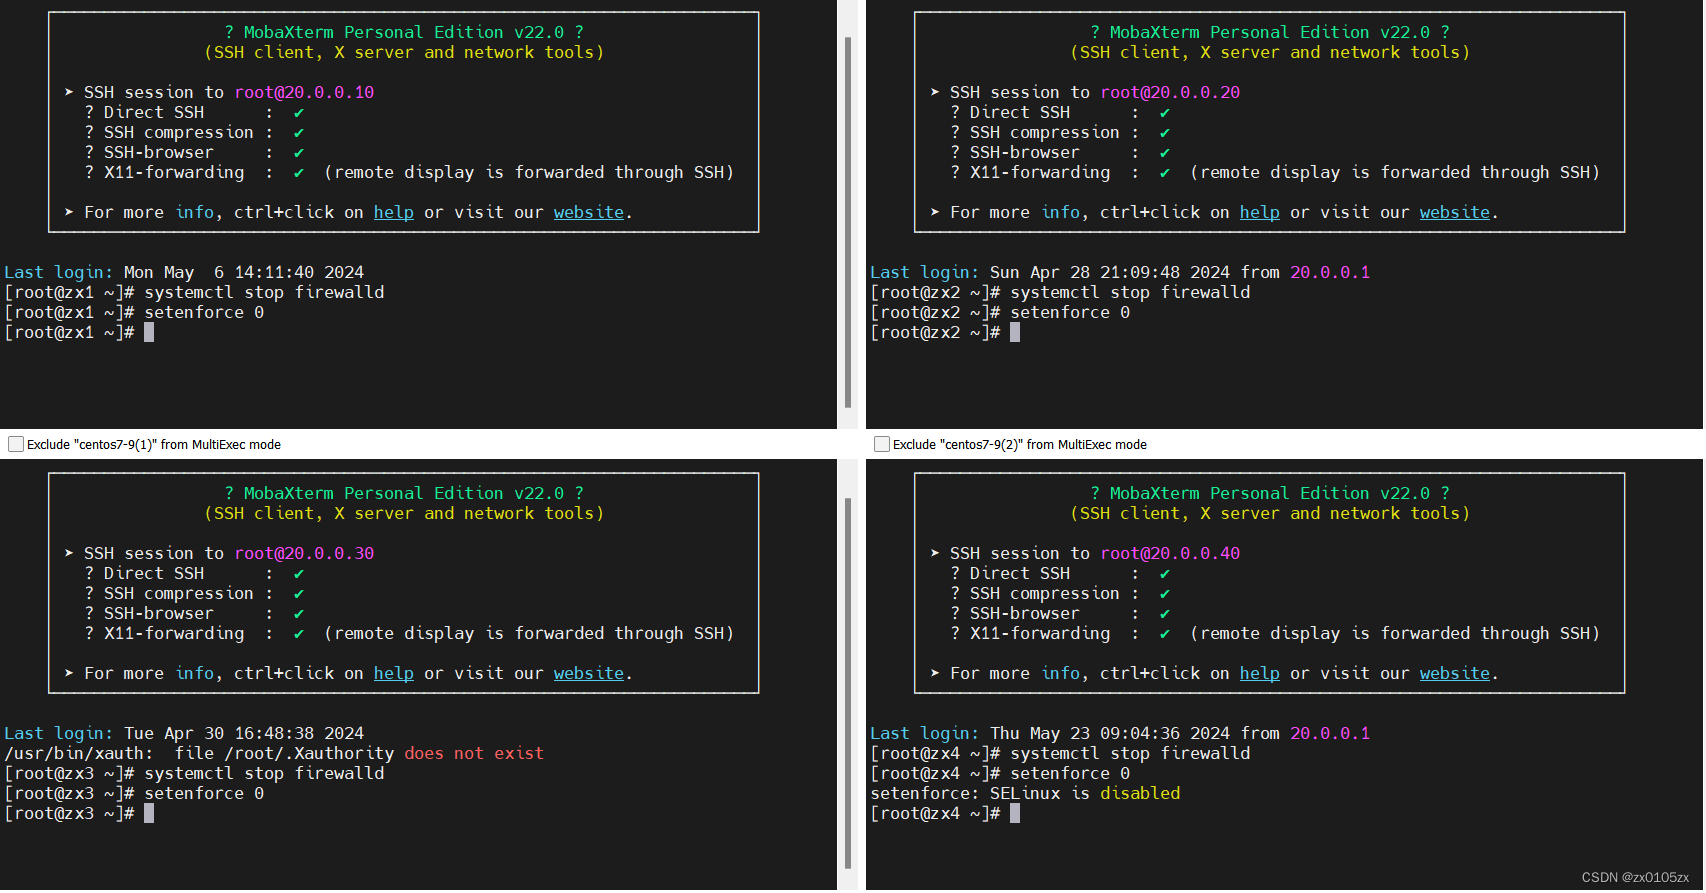Click 'systemctl stop firewalld' in zx1 terminal
Image resolution: width=1706 pixels, height=893 pixels.
pos(264,293)
